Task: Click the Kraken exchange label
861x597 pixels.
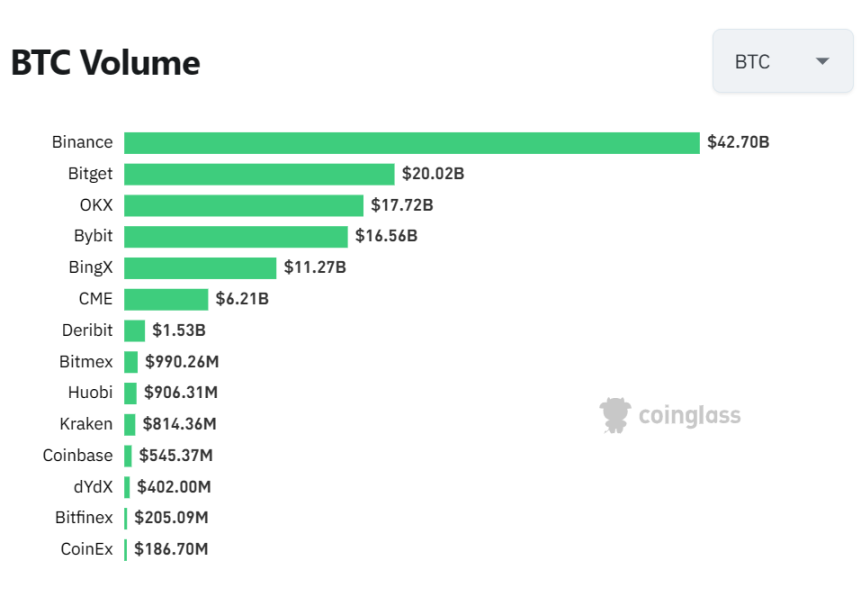Action: point(86,423)
